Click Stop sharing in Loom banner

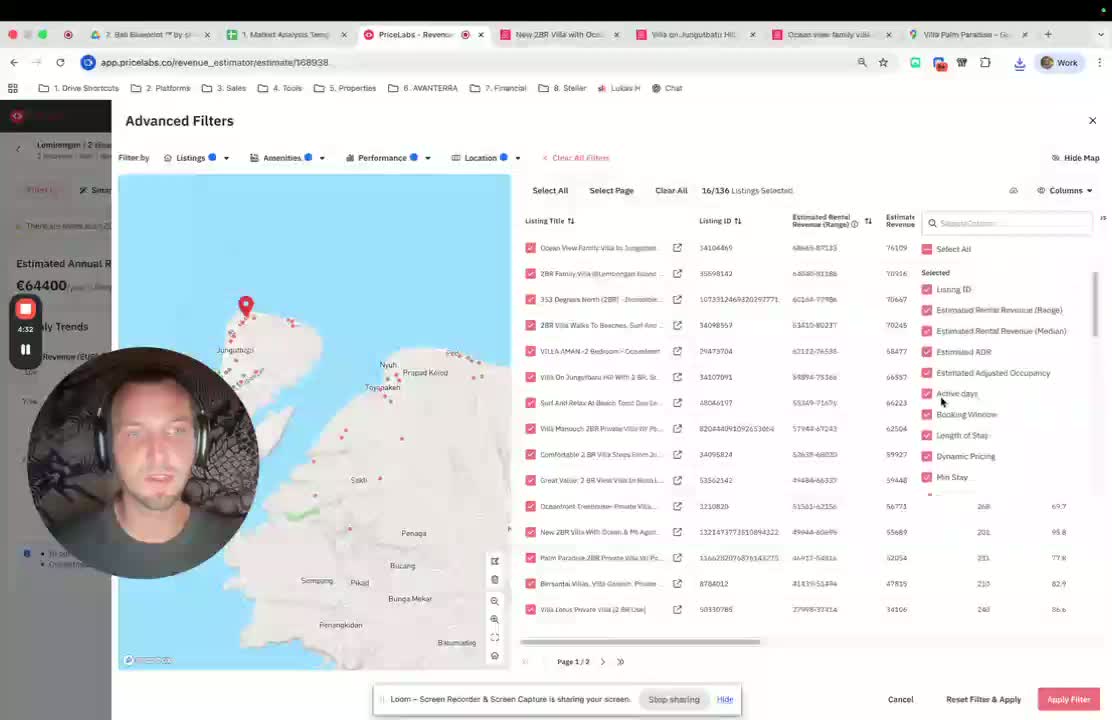coord(674,699)
